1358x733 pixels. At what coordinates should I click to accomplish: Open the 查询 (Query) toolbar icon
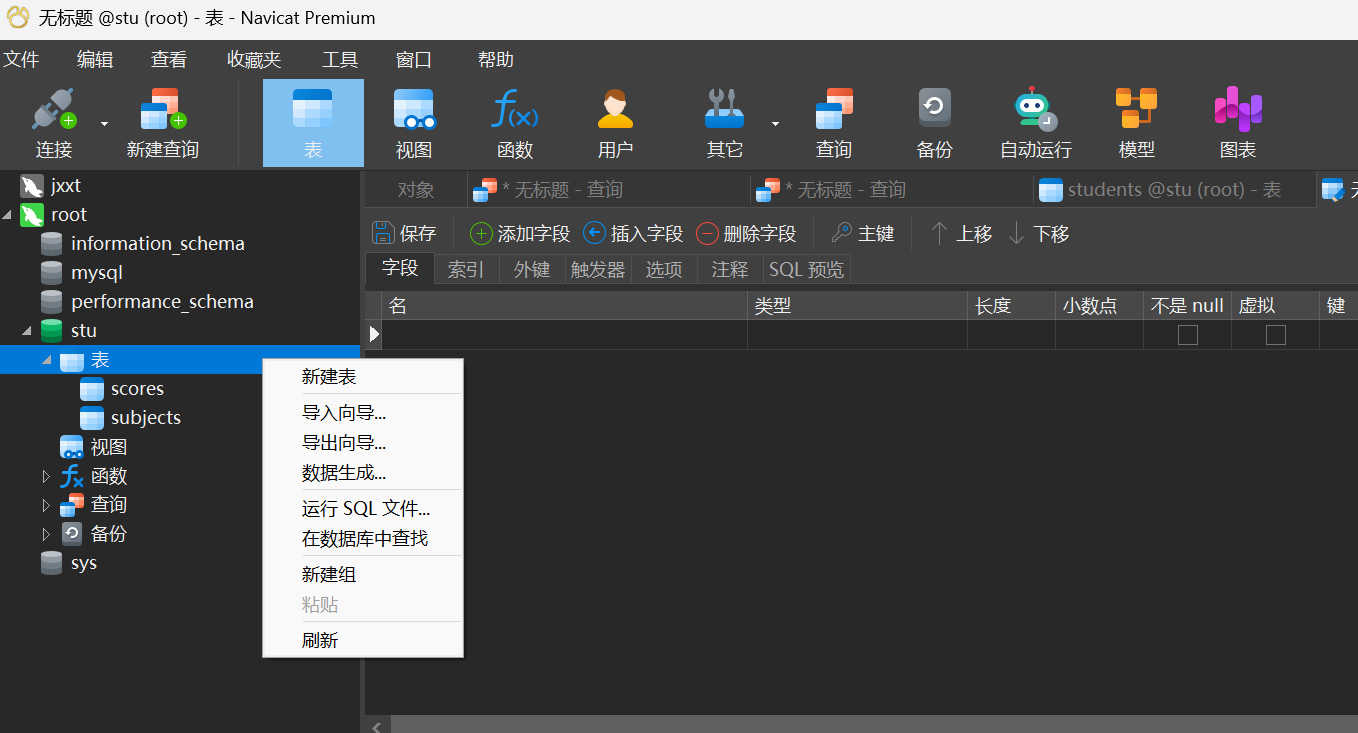tap(833, 110)
